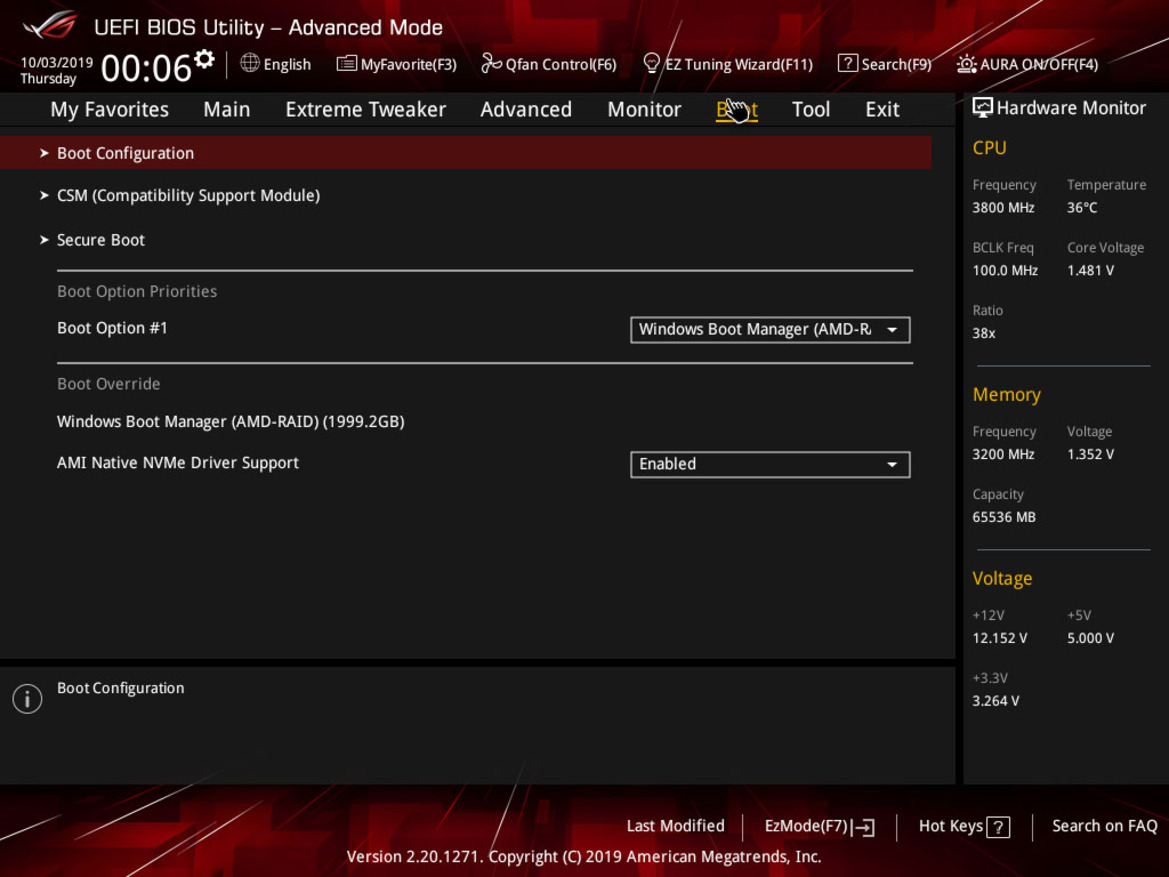Switch to the Main tab
Image resolution: width=1169 pixels, height=877 pixels.
(x=227, y=110)
